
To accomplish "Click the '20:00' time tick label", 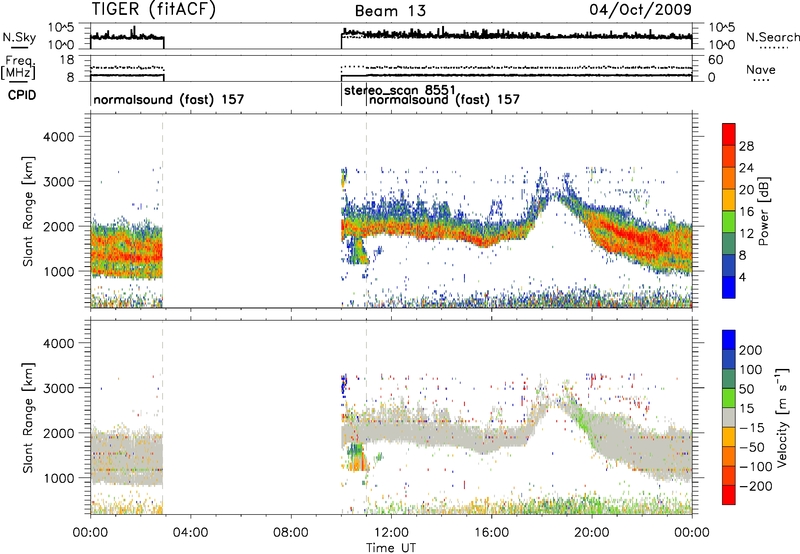I will tap(592, 533).
